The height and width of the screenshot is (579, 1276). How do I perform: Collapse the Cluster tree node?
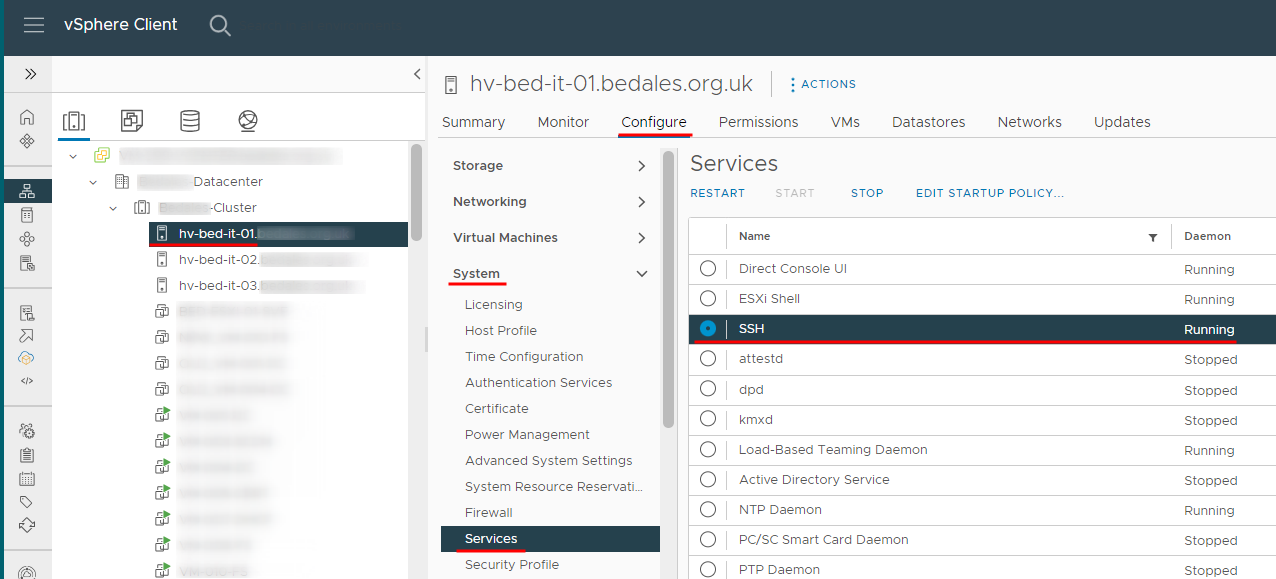coord(113,208)
